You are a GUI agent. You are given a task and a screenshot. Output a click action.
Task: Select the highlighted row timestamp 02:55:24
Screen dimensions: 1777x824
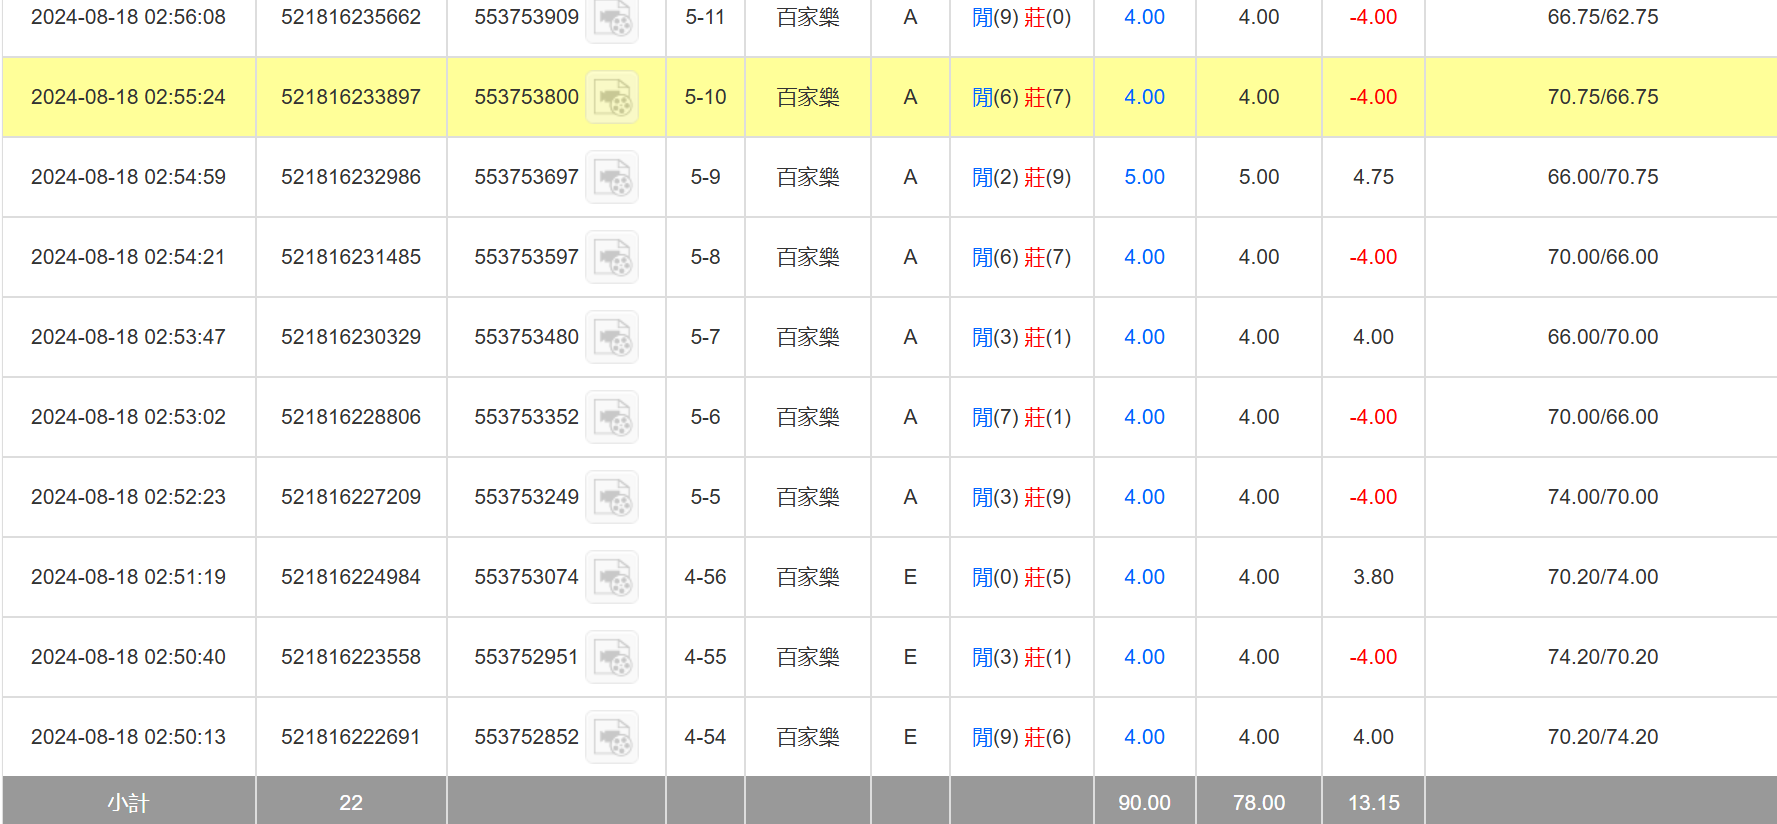(128, 97)
